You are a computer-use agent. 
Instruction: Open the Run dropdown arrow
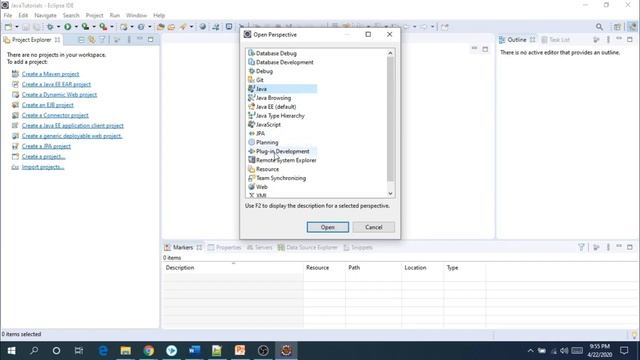[x=76, y=27]
